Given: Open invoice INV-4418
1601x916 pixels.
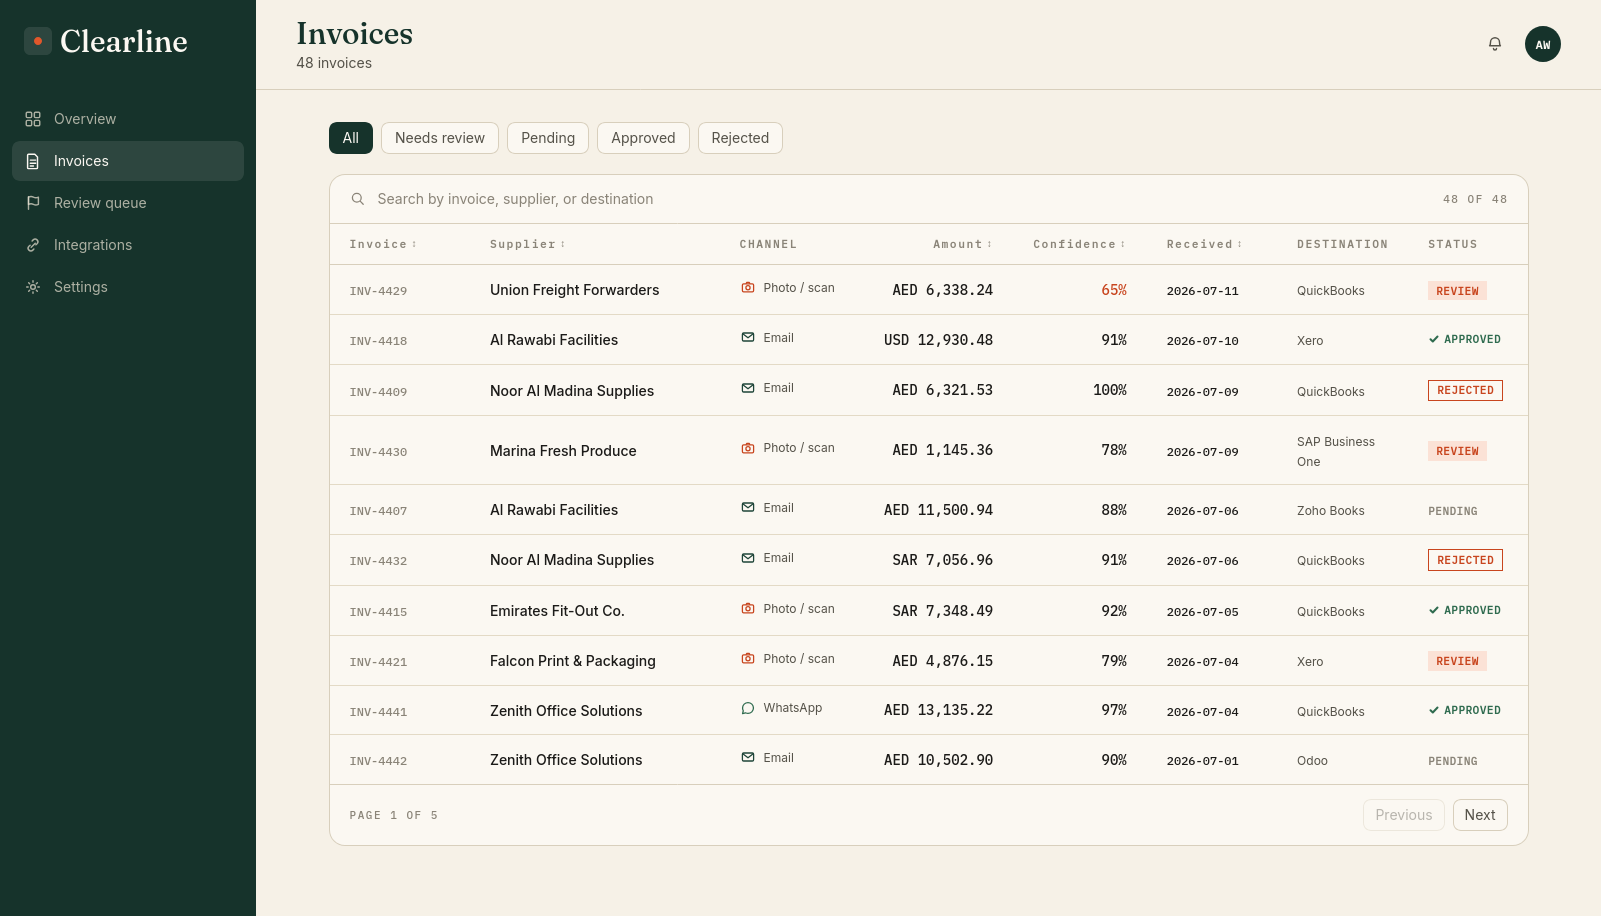Looking at the screenshot, I should pos(378,341).
